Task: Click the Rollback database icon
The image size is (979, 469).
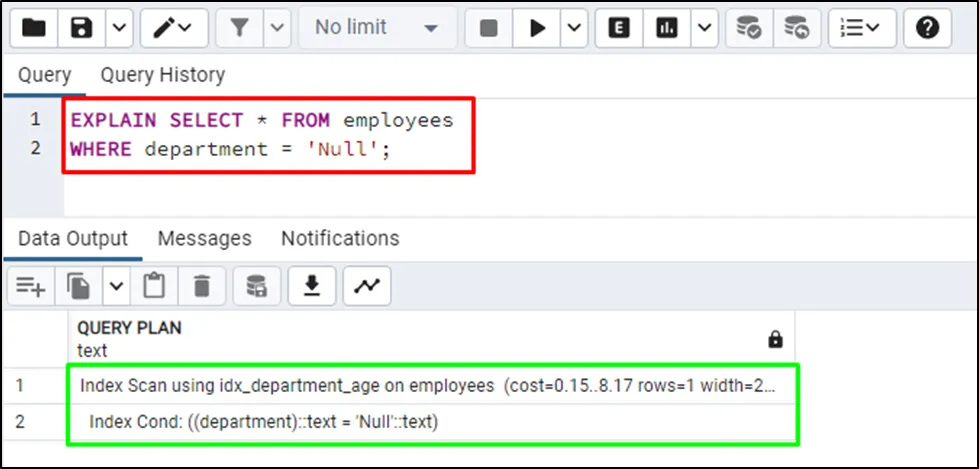Action: tap(796, 28)
